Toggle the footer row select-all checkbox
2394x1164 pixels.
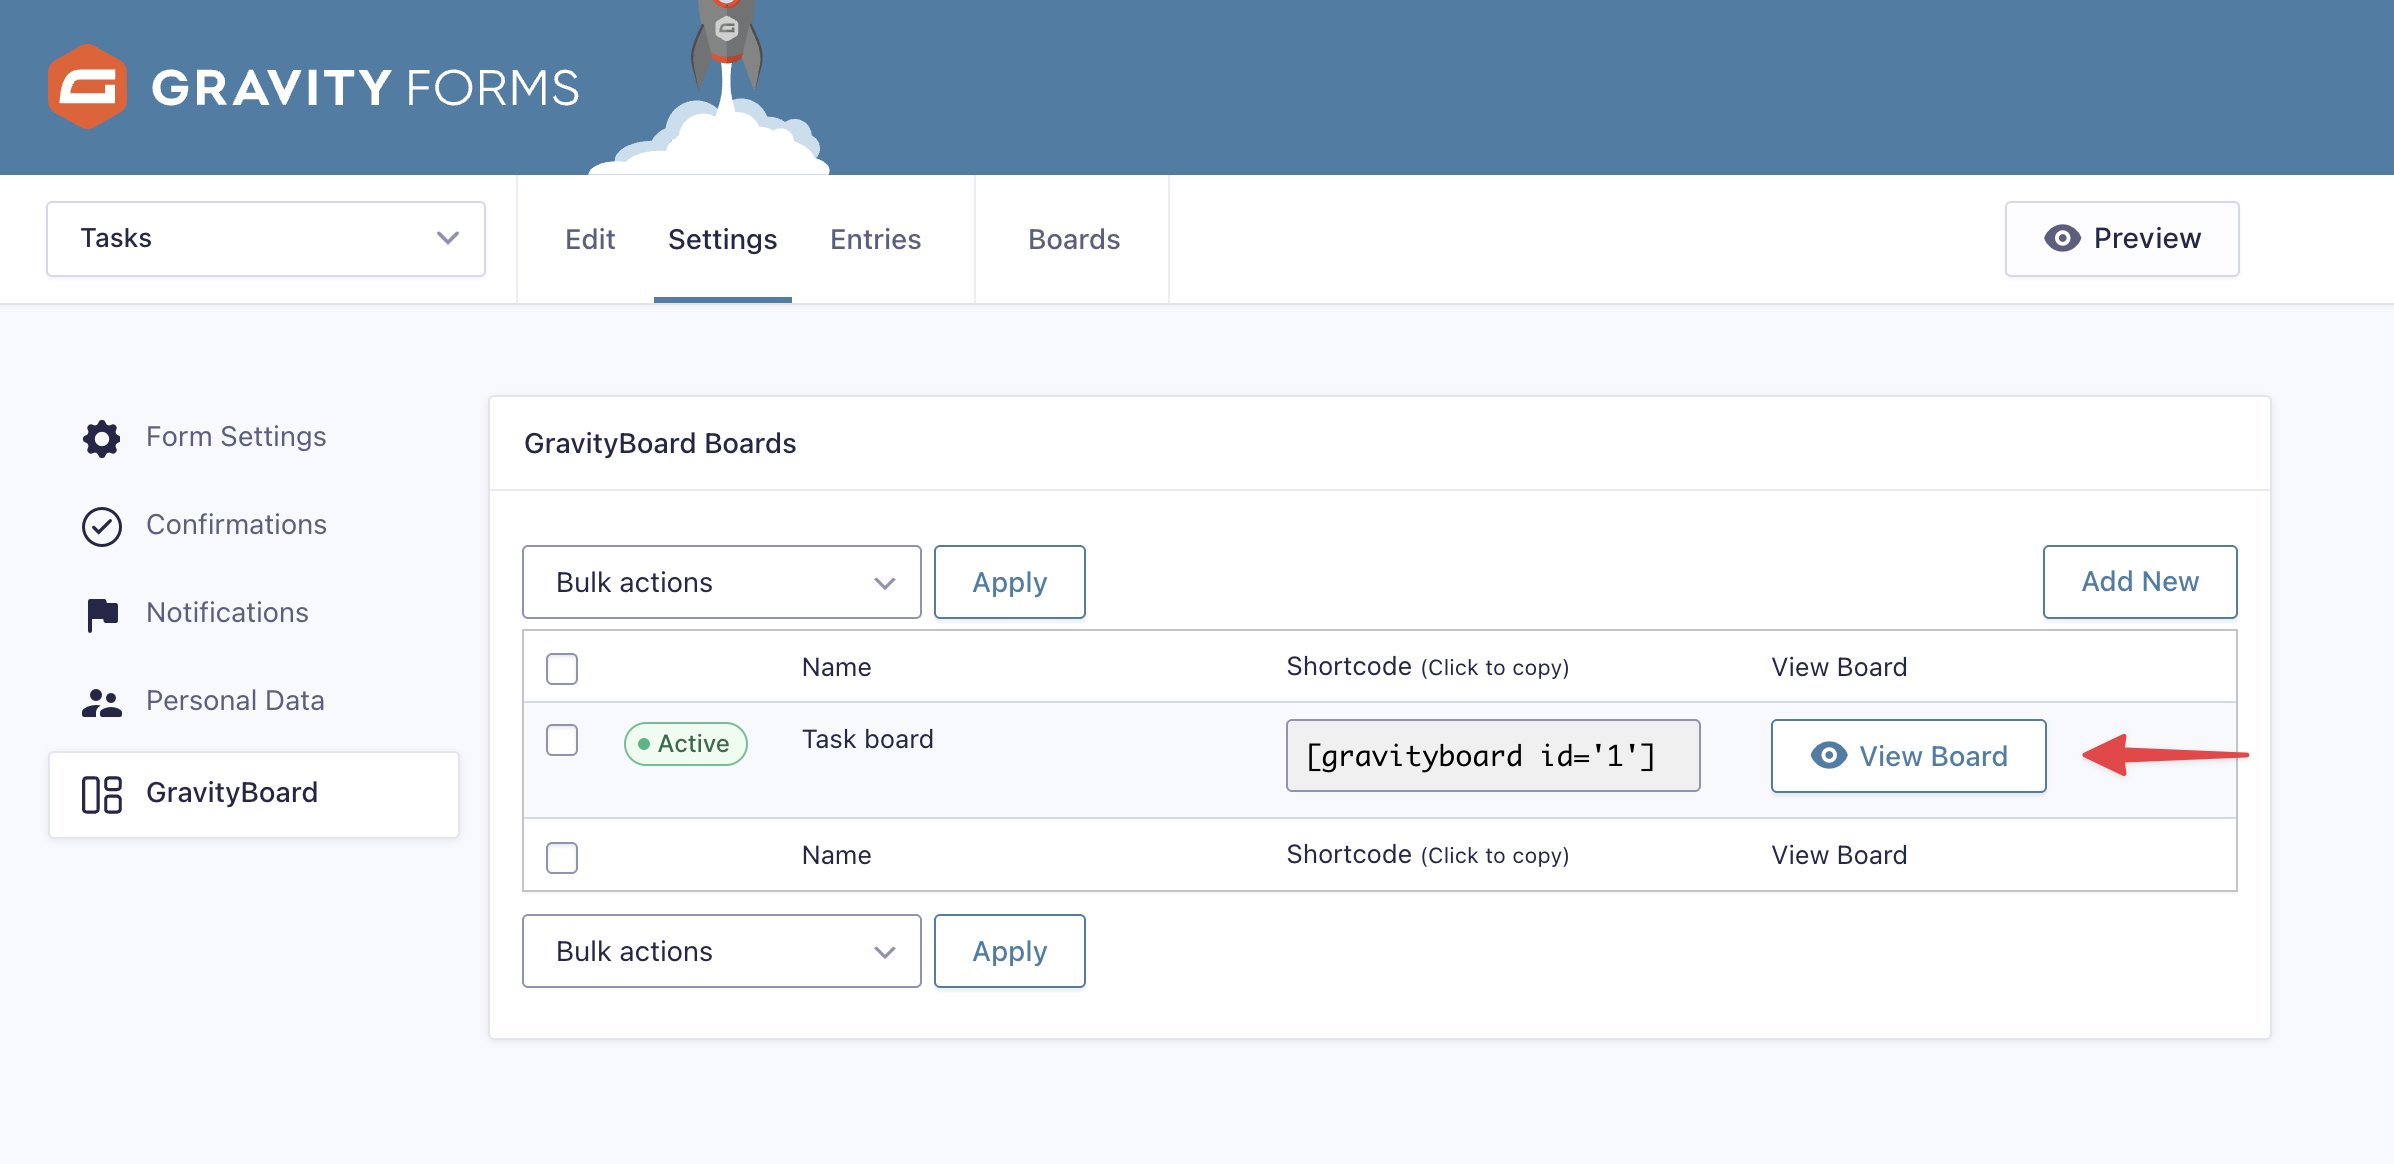click(562, 857)
